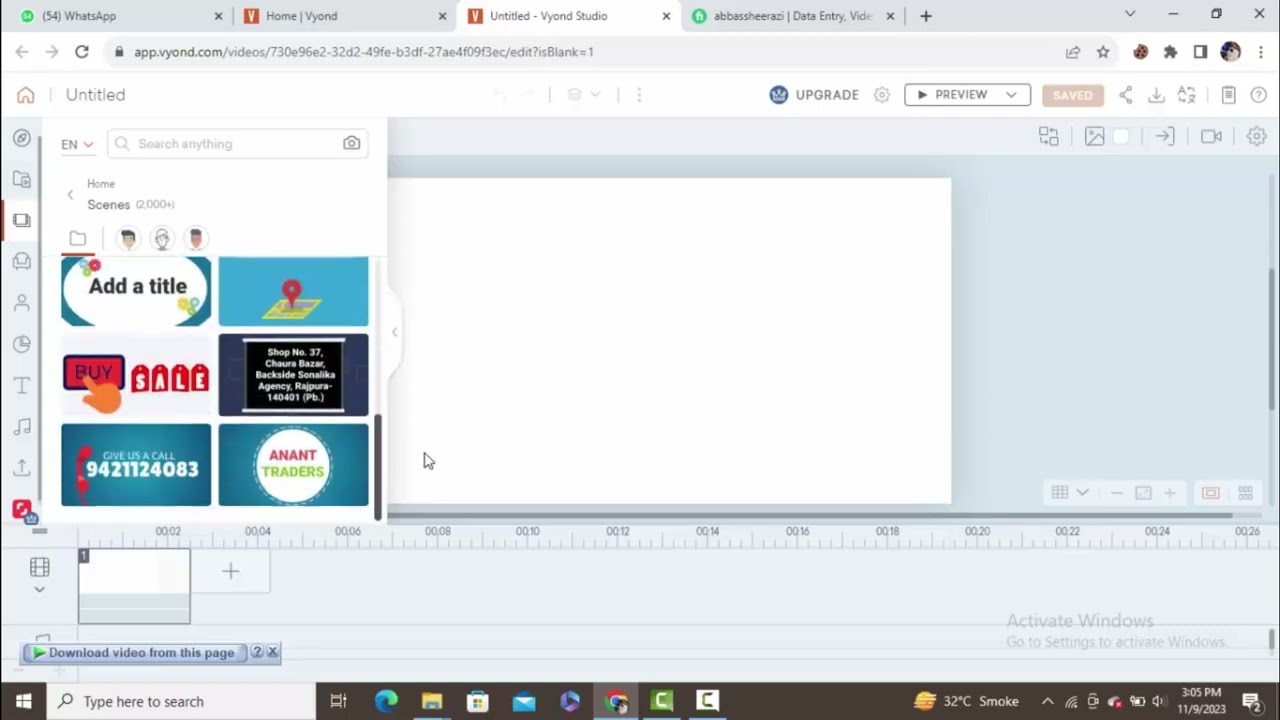This screenshot has height=720, width=1280.
Task: Open the Camera tool icon
Action: [1211, 137]
